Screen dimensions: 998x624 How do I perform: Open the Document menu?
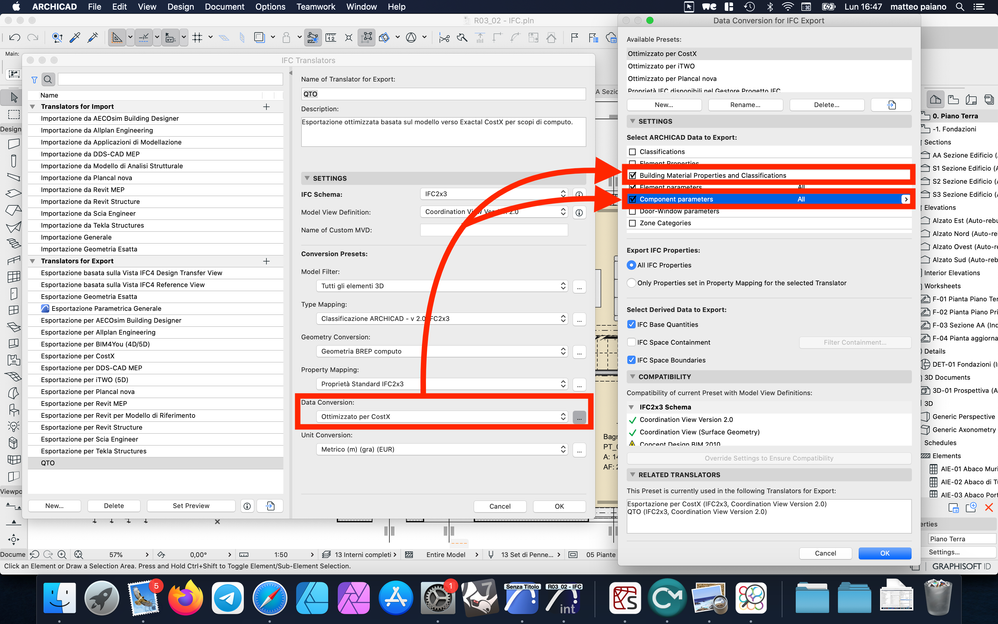coord(224,6)
